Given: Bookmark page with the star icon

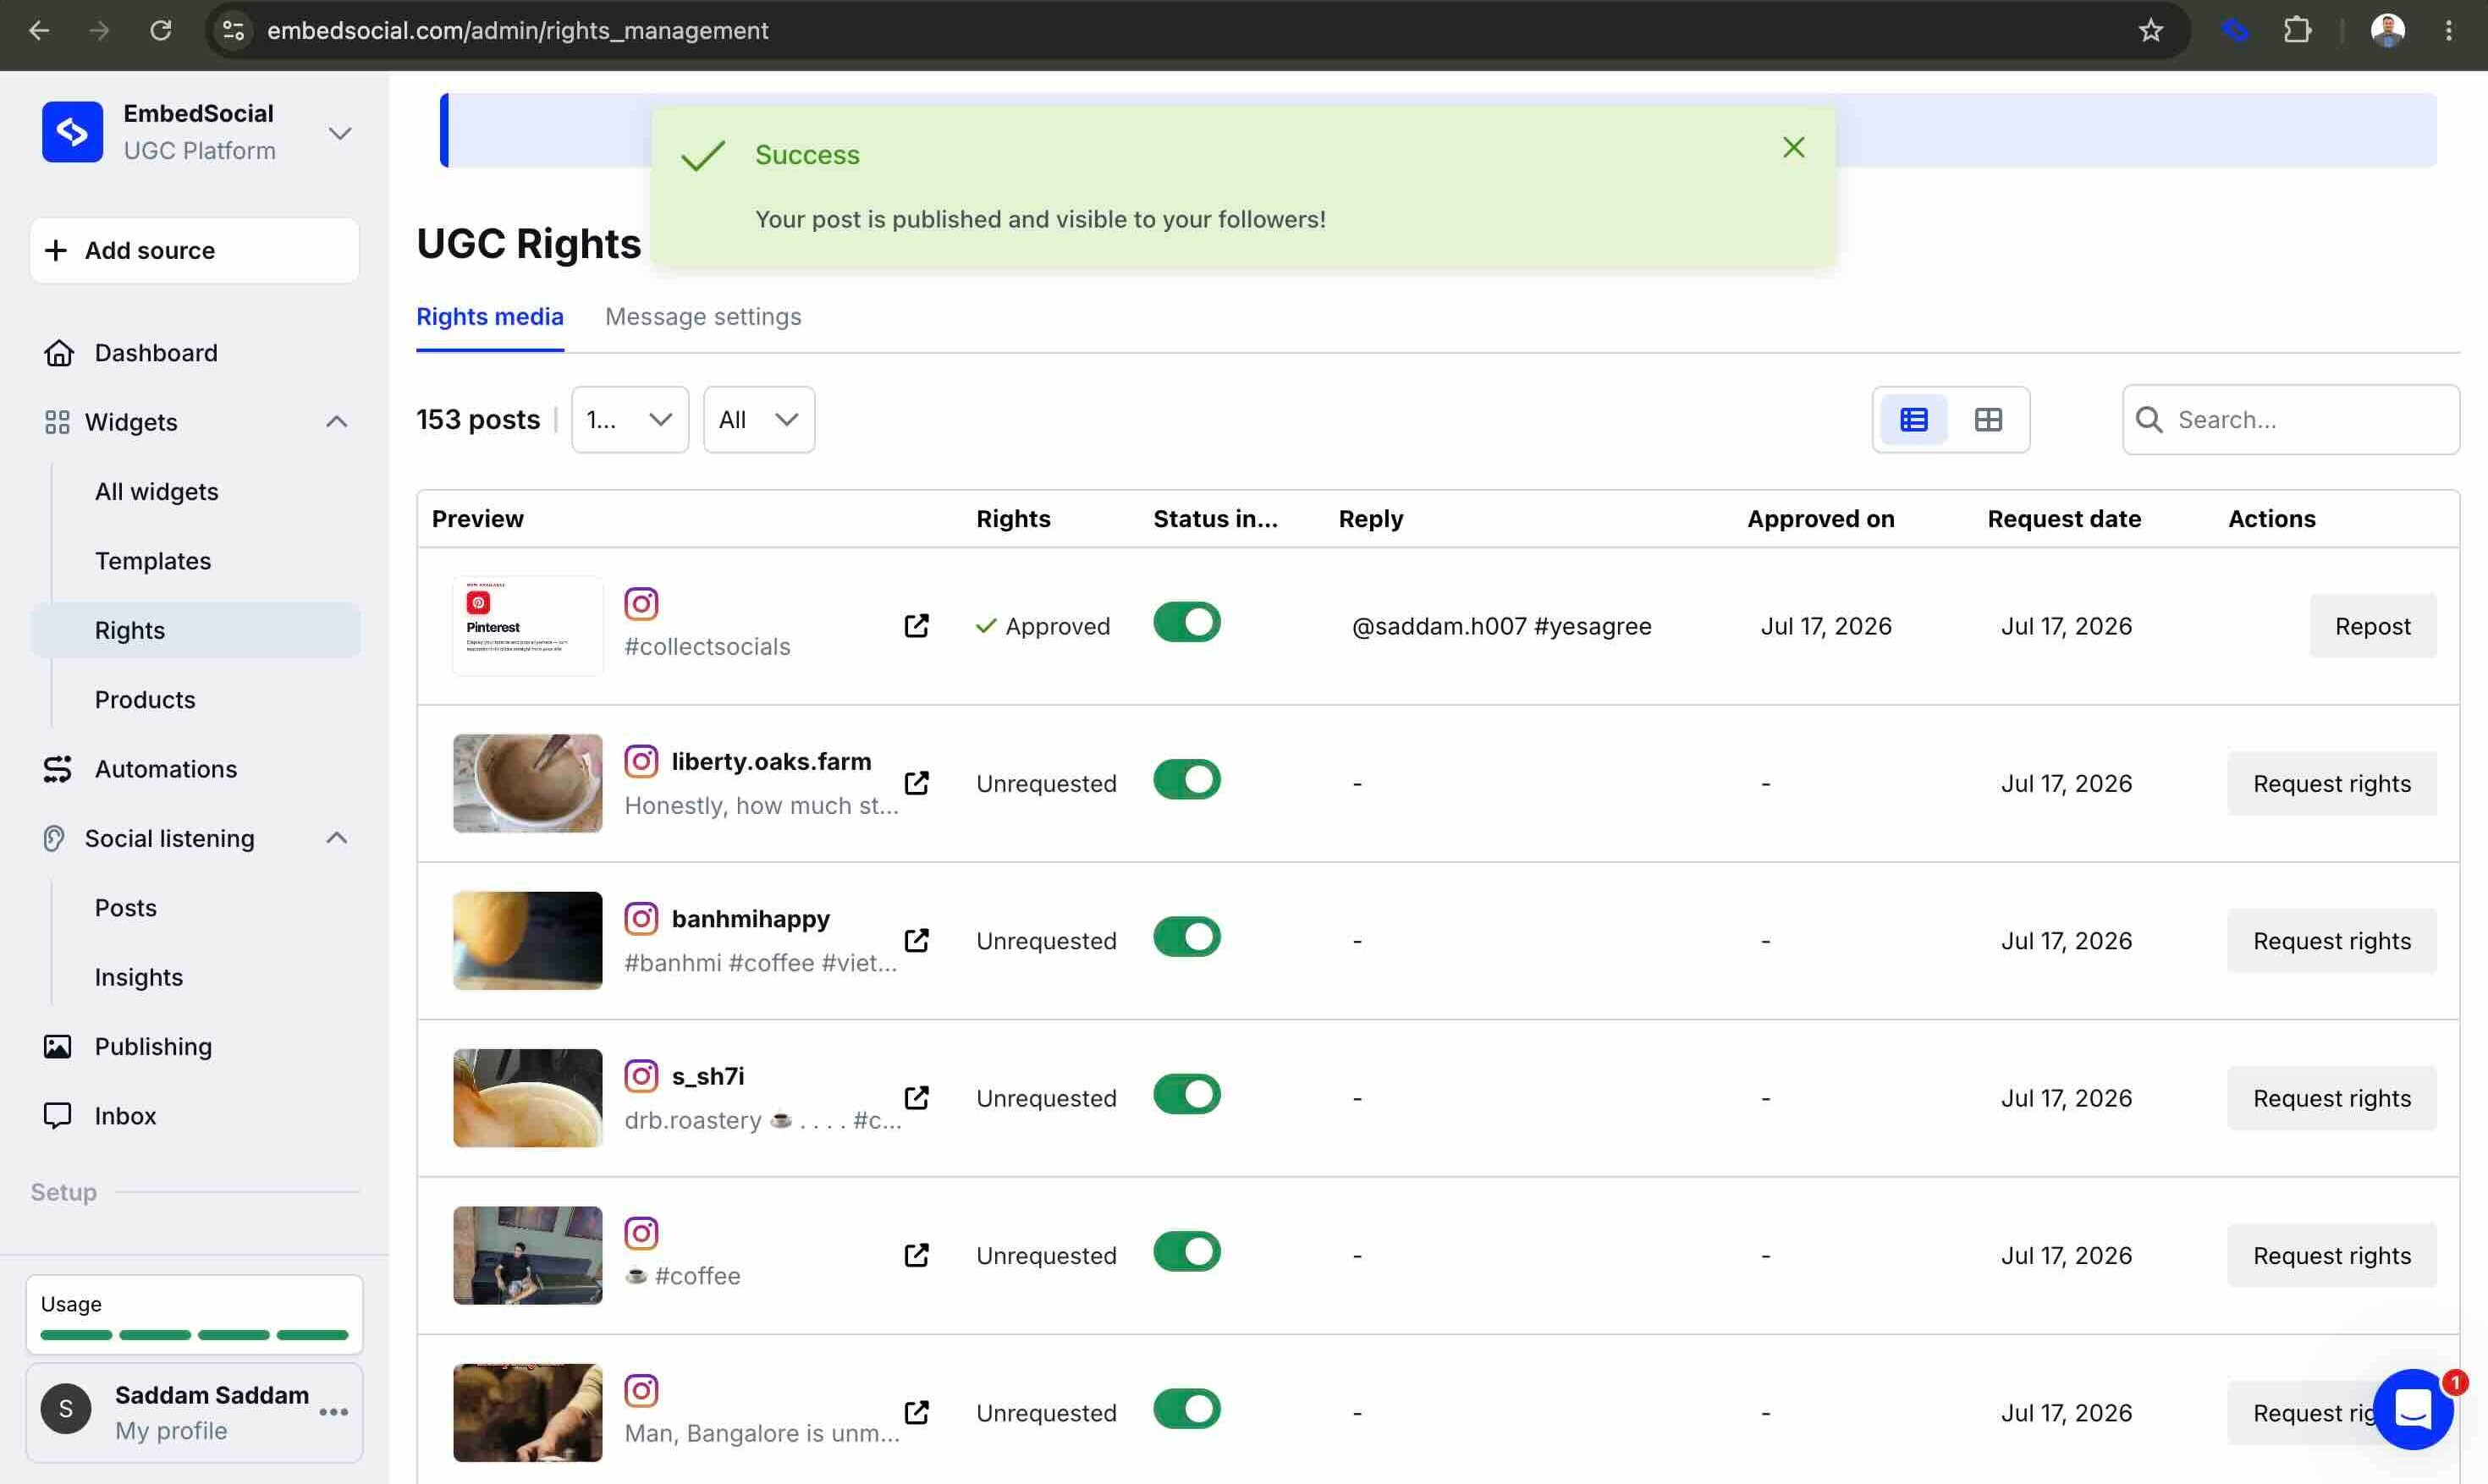Looking at the screenshot, I should [2151, 31].
